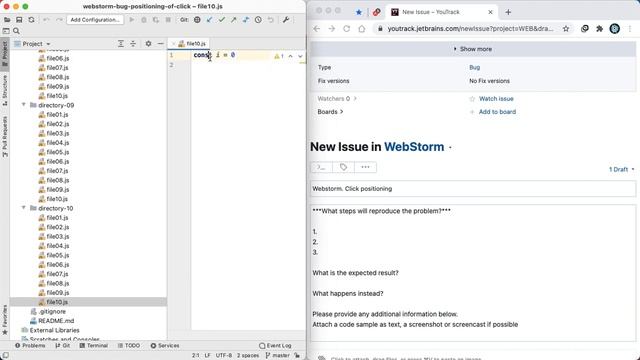Click the Chrome home icon
640x360 pixels.
[x=362, y=29]
